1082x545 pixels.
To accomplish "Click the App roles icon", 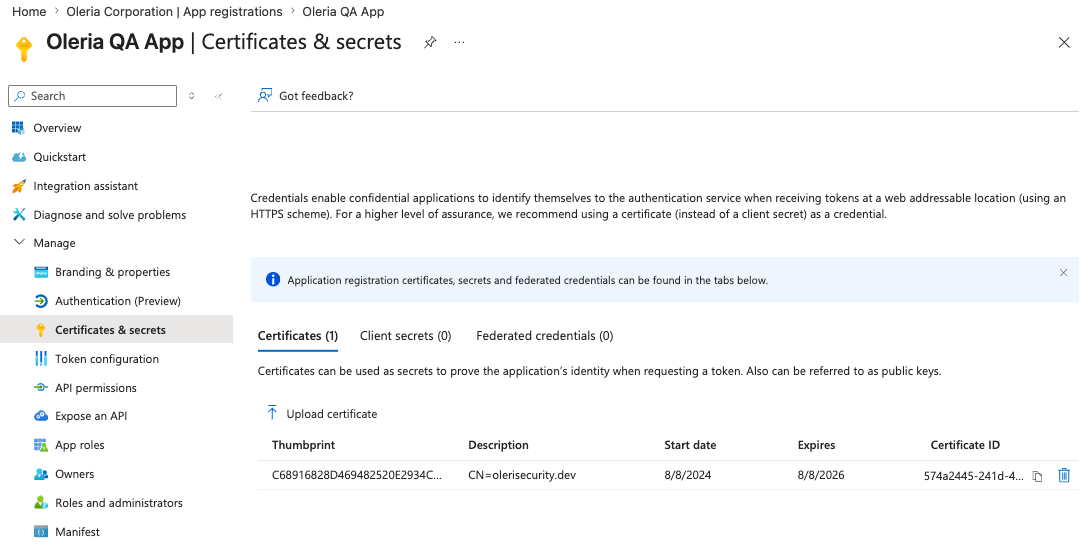I will click(x=41, y=445).
